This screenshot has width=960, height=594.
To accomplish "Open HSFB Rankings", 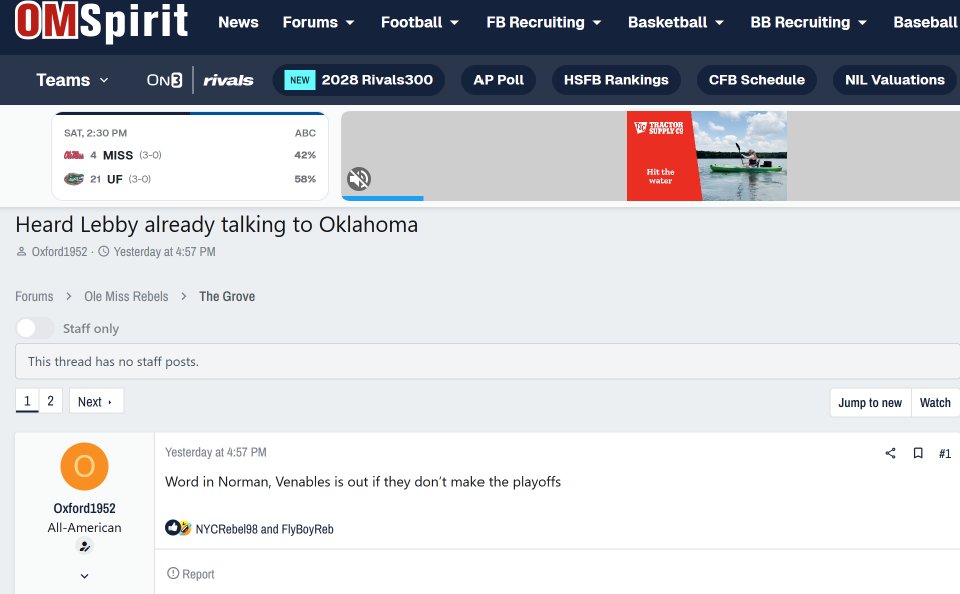I will coord(616,80).
